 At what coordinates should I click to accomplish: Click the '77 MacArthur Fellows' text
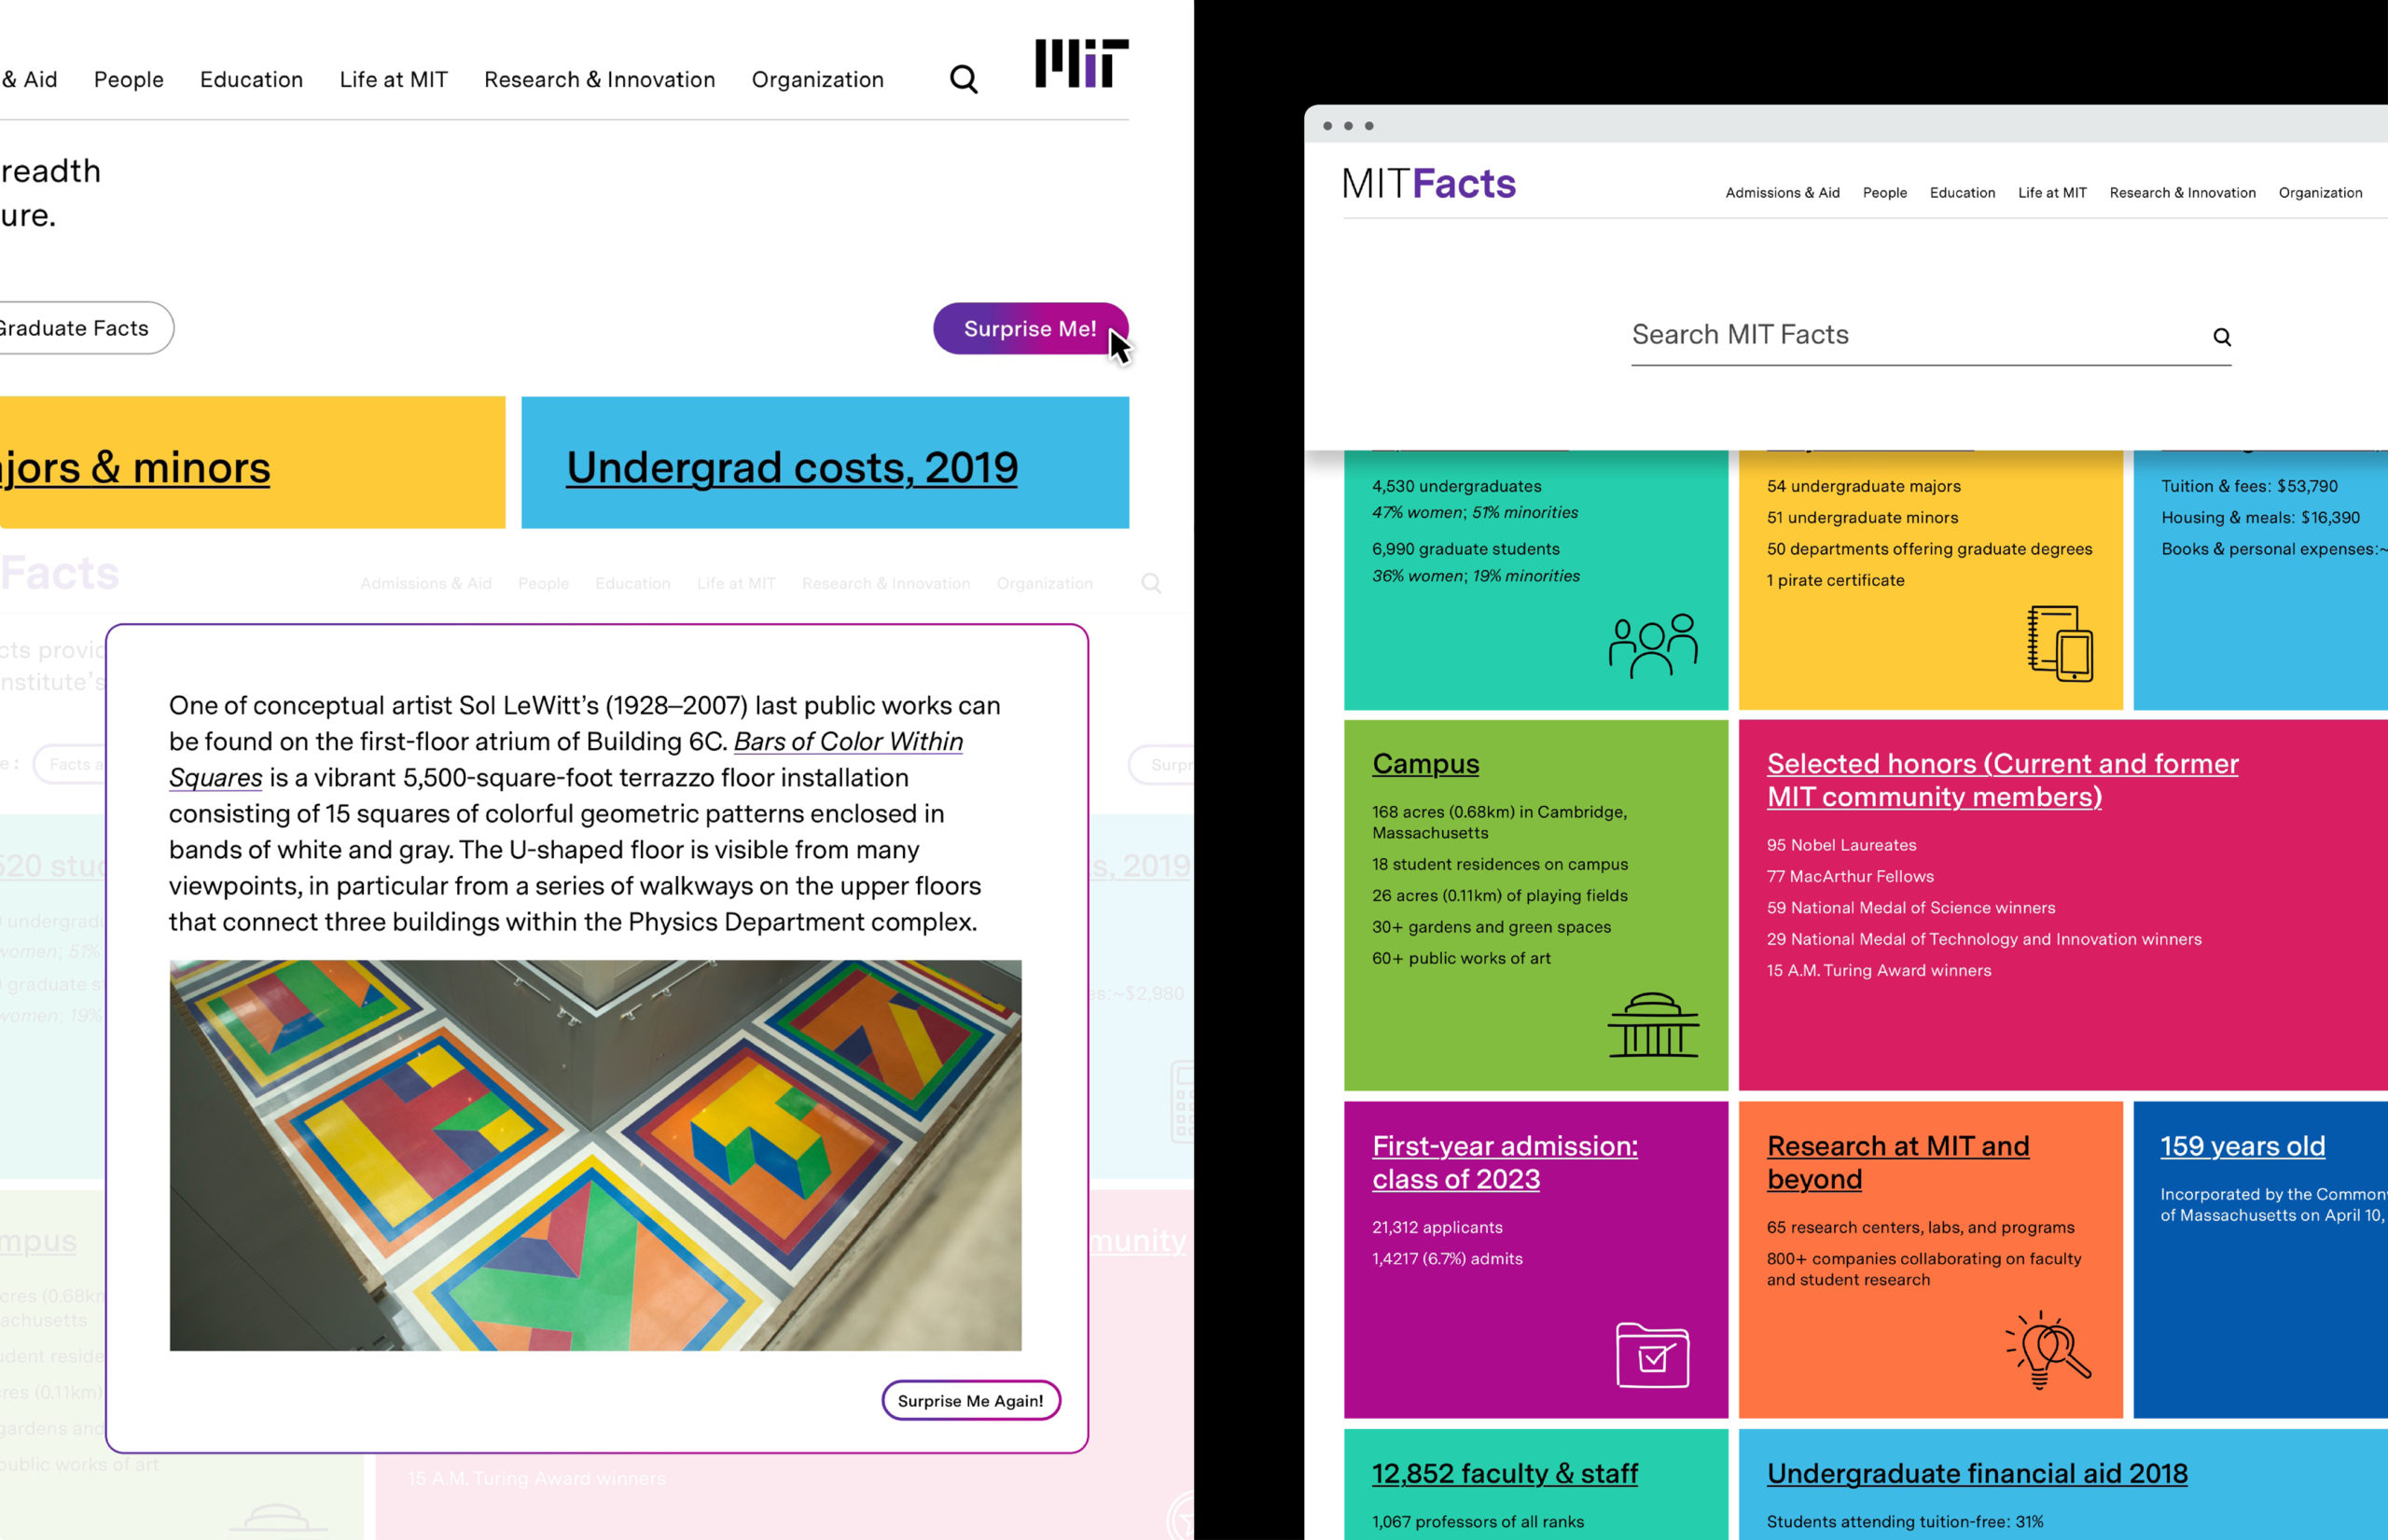pyautogui.click(x=1850, y=876)
